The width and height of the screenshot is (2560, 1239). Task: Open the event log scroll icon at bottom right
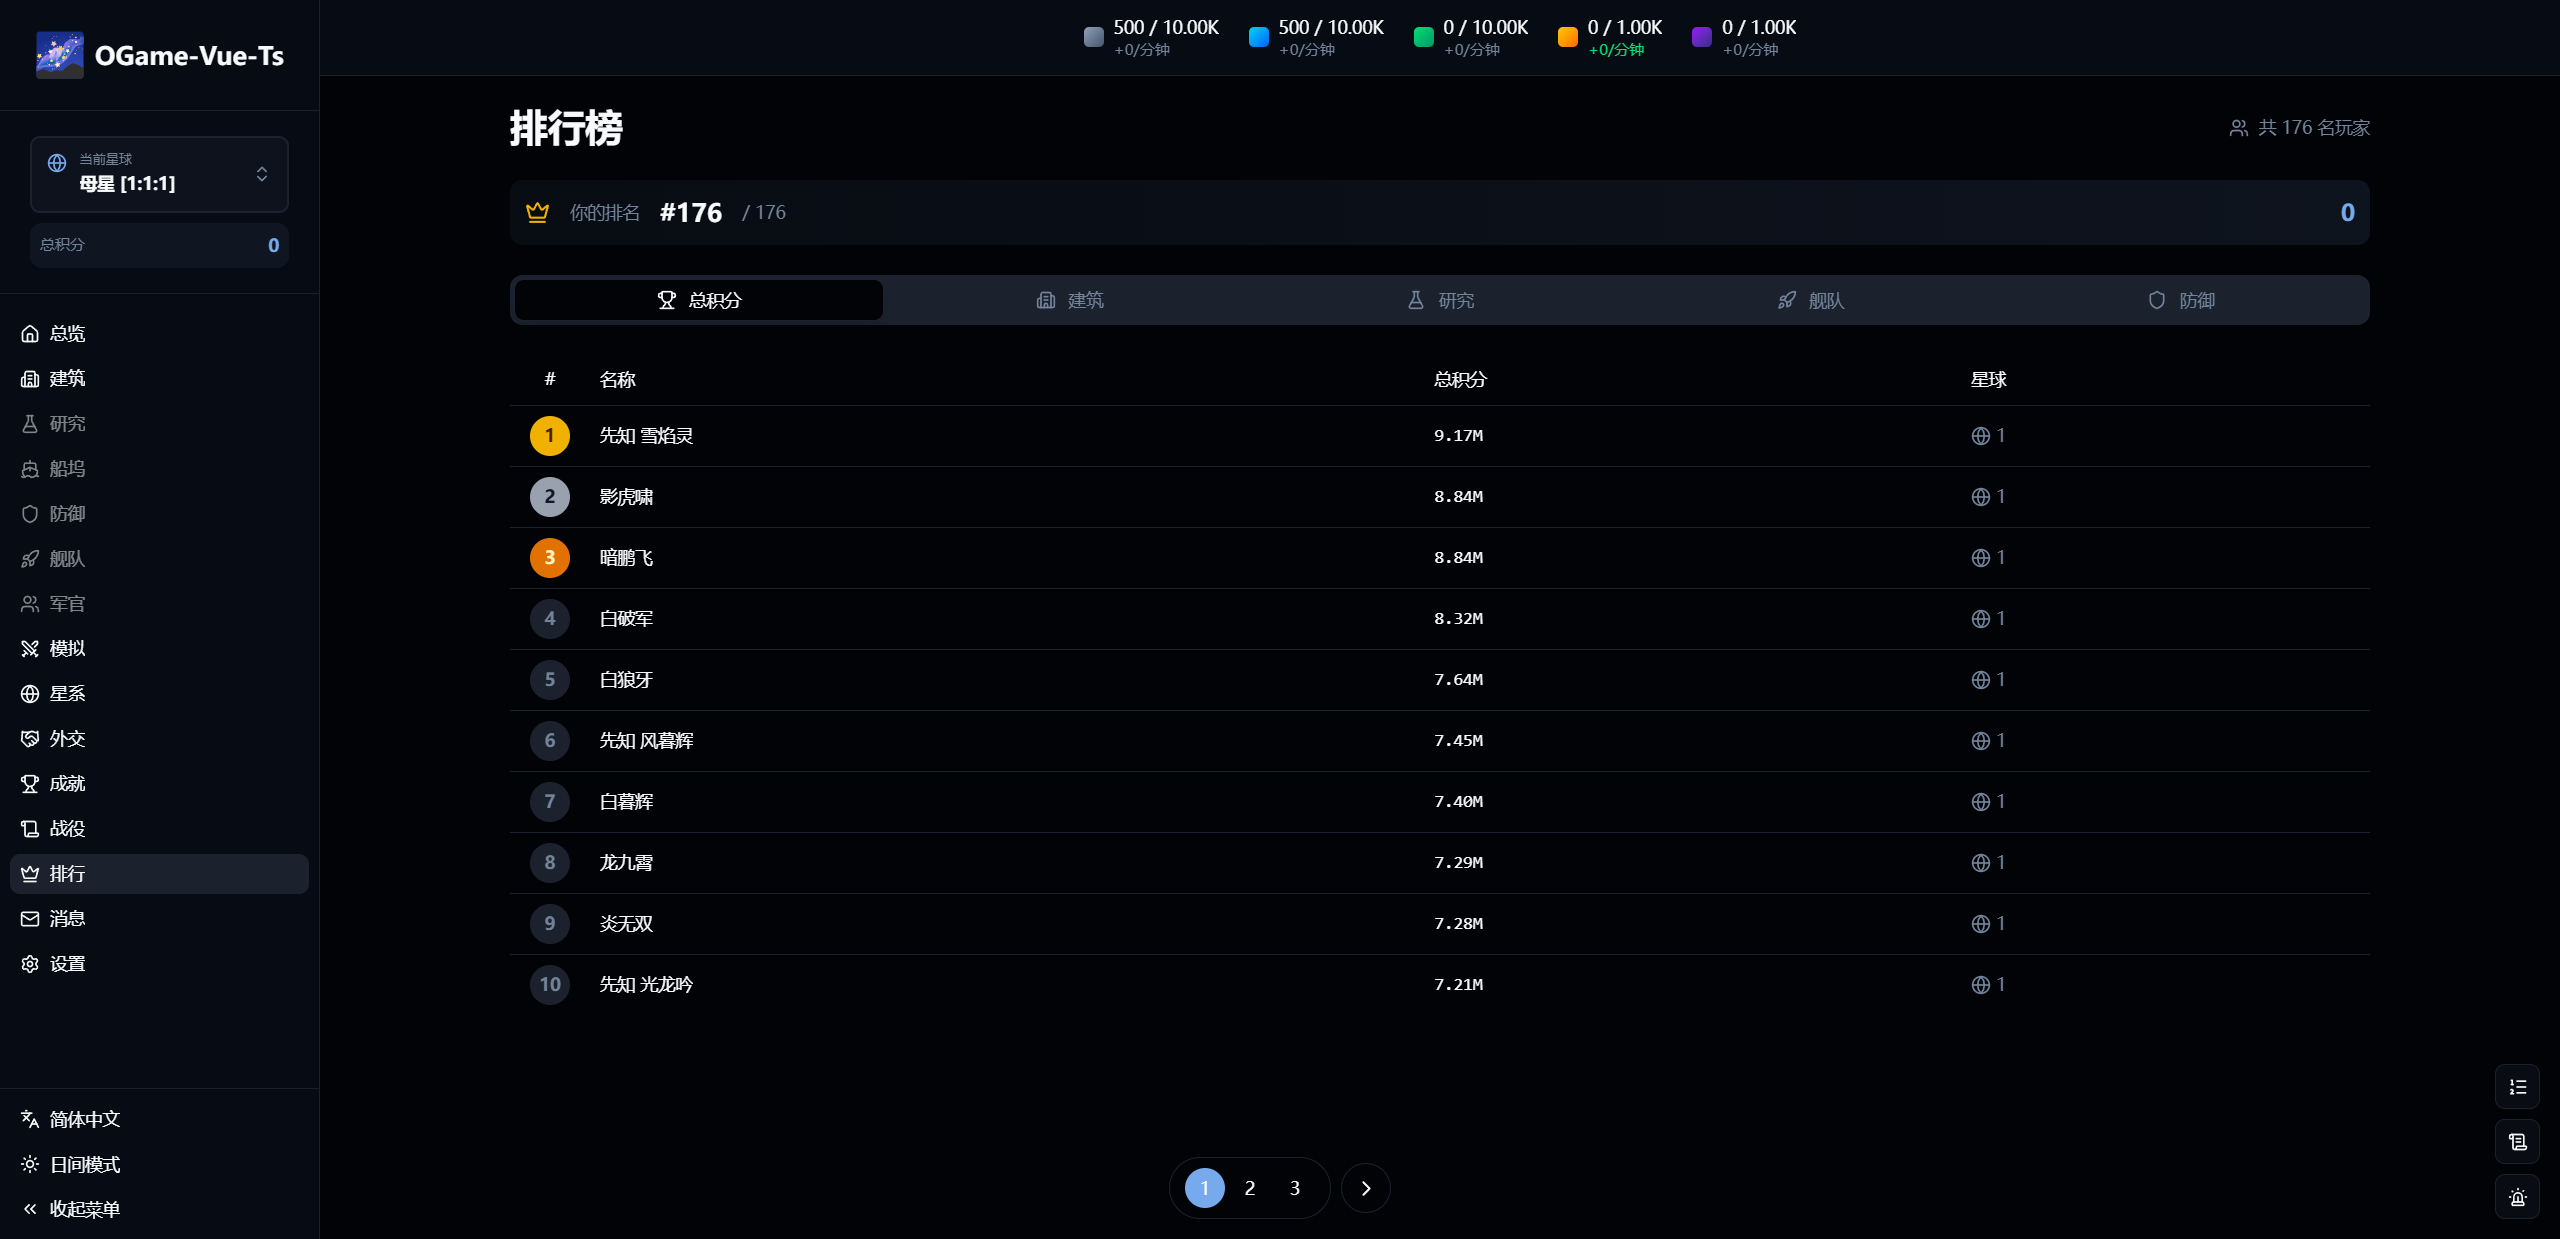tap(2518, 1141)
